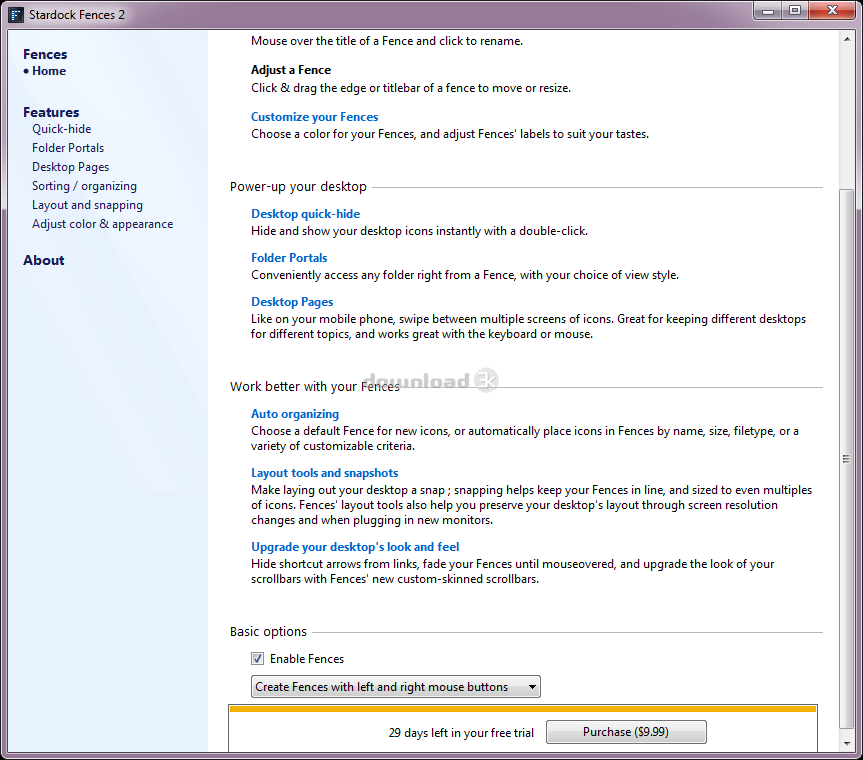
Task: Select Desktop Pages in sidebar
Action: [x=70, y=167]
